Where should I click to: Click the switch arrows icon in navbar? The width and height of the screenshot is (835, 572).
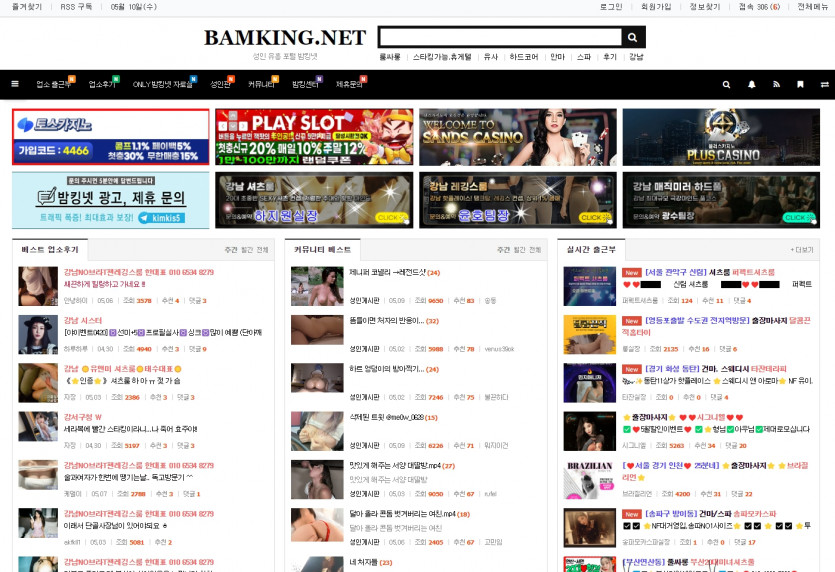tap(824, 84)
